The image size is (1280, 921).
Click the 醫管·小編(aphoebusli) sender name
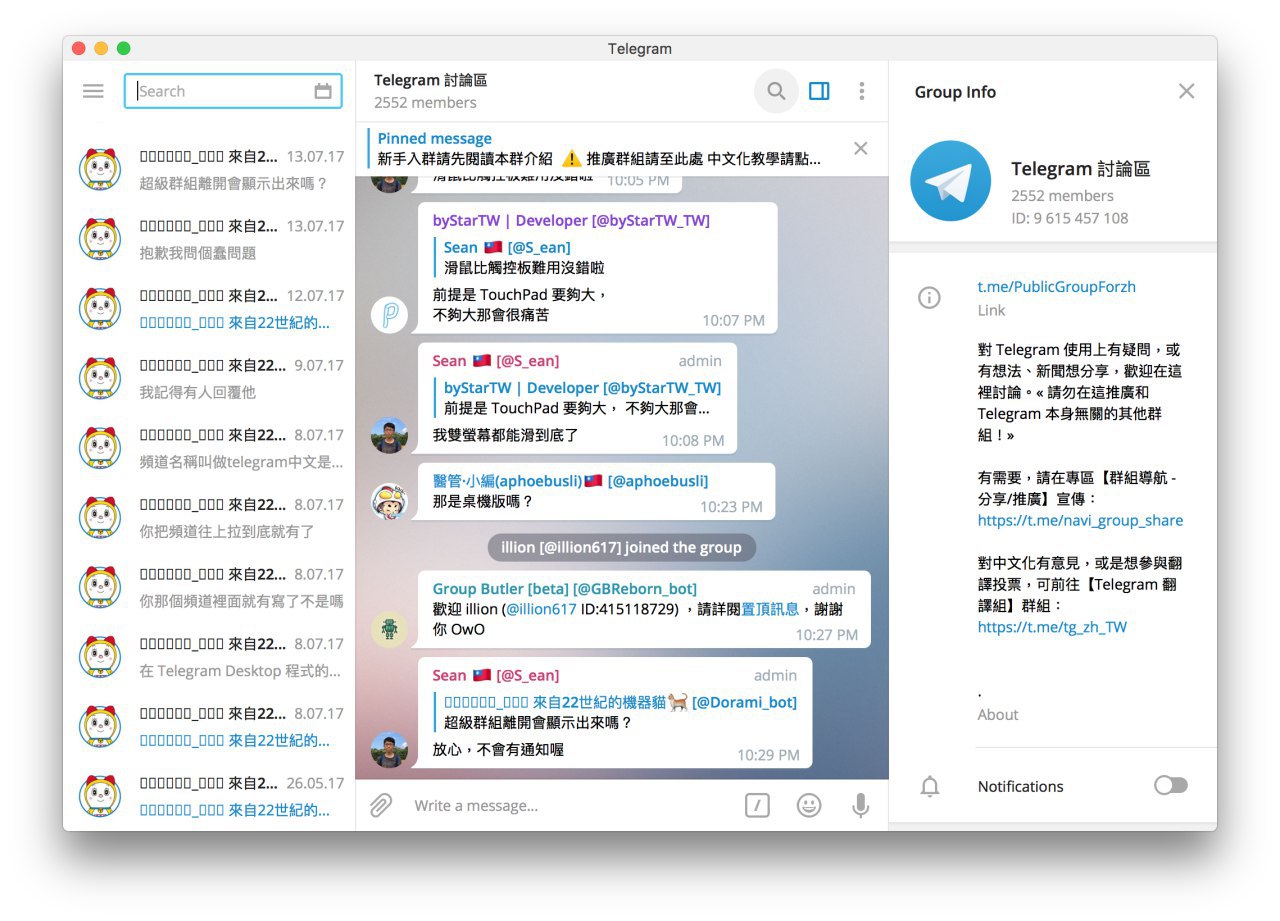coord(570,481)
